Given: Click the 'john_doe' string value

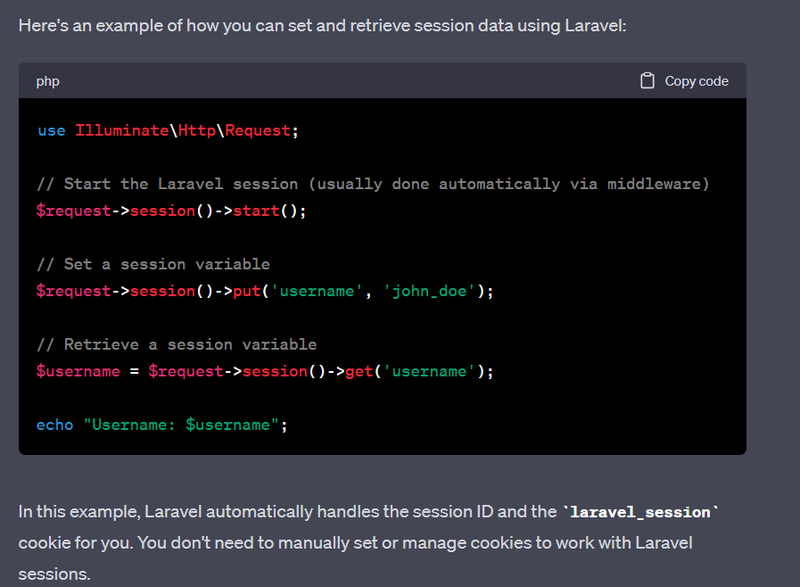Looking at the screenshot, I should click(429, 291).
